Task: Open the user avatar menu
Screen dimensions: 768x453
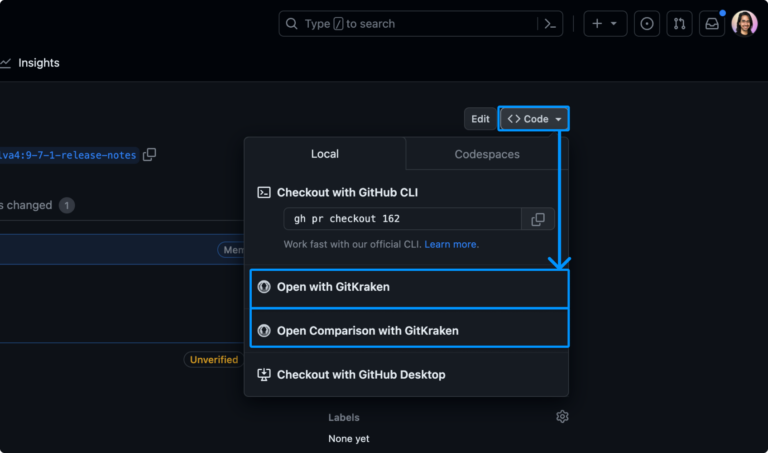Action: pyautogui.click(x=744, y=24)
